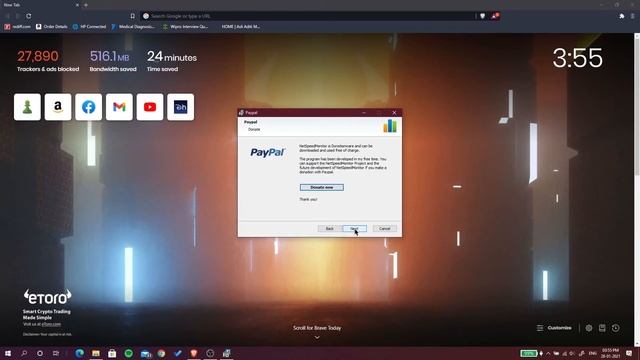
Task: Open the Medical Diagnosis bookmark
Action: pyautogui.click(x=133, y=27)
